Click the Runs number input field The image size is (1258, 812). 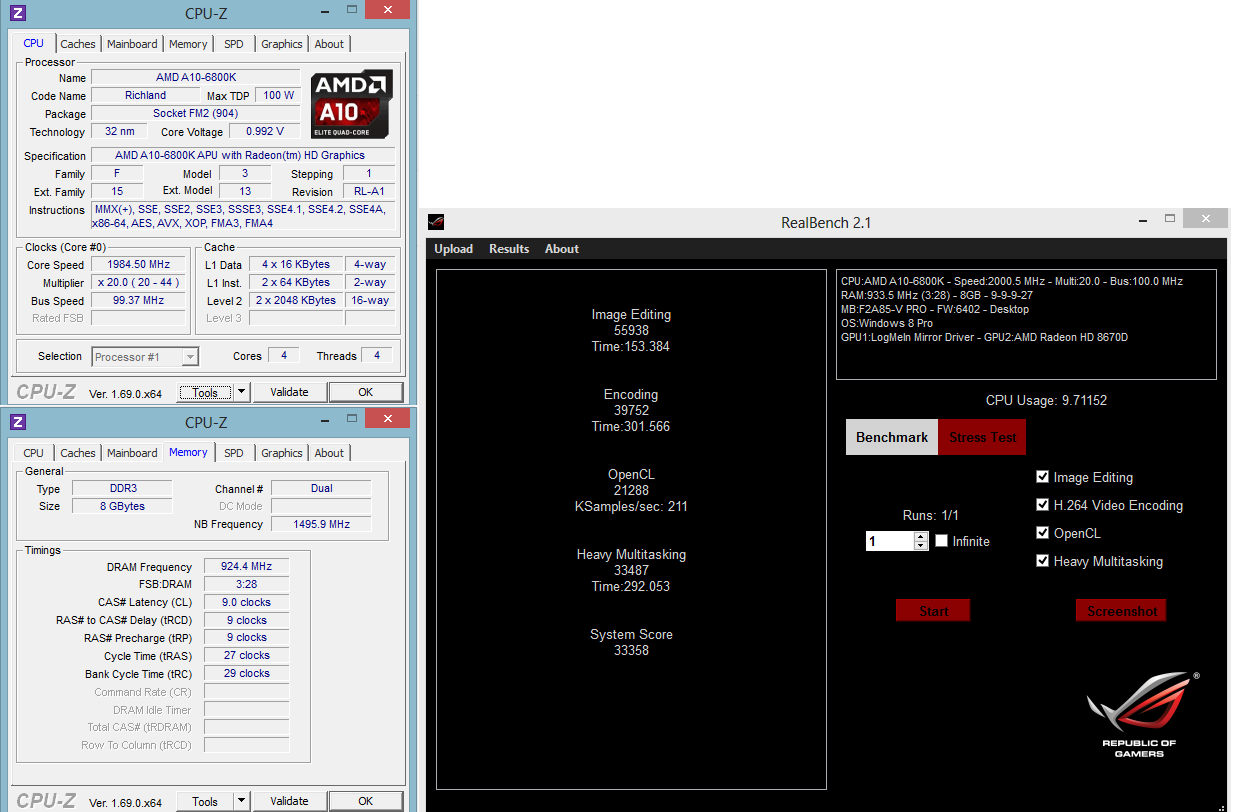pyautogui.click(x=890, y=541)
